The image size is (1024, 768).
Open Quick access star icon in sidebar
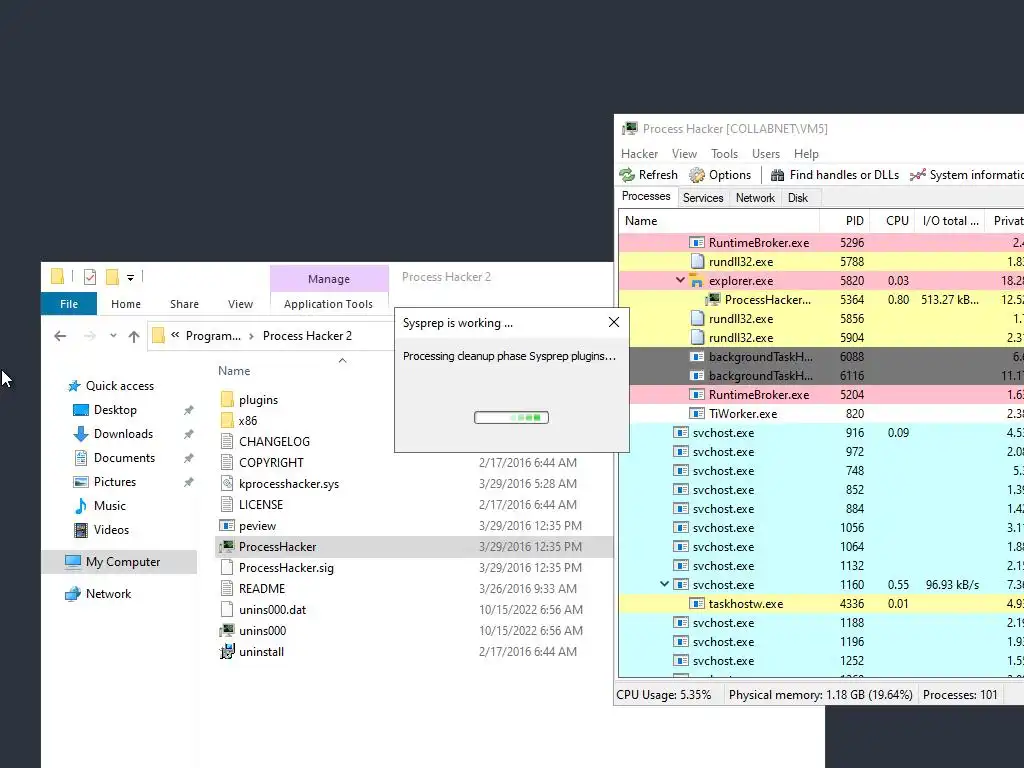coord(74,386)
